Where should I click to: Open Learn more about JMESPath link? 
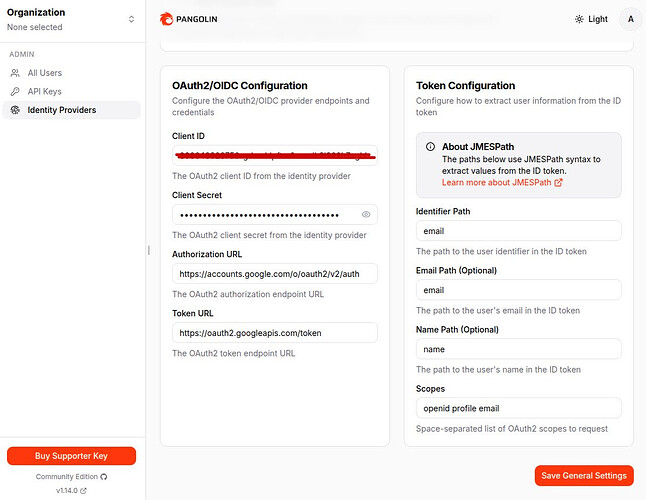502,183
